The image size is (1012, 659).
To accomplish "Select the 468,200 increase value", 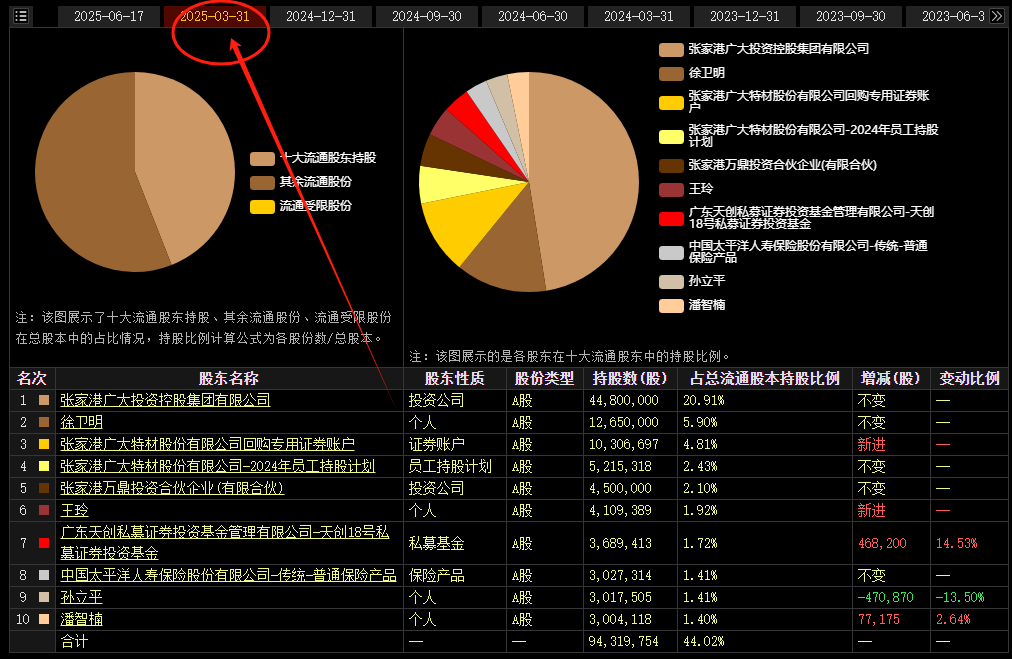I will click(882, 543).
